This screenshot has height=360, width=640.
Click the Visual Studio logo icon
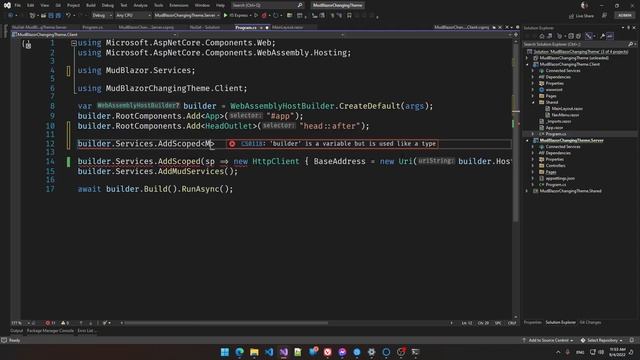7,5
